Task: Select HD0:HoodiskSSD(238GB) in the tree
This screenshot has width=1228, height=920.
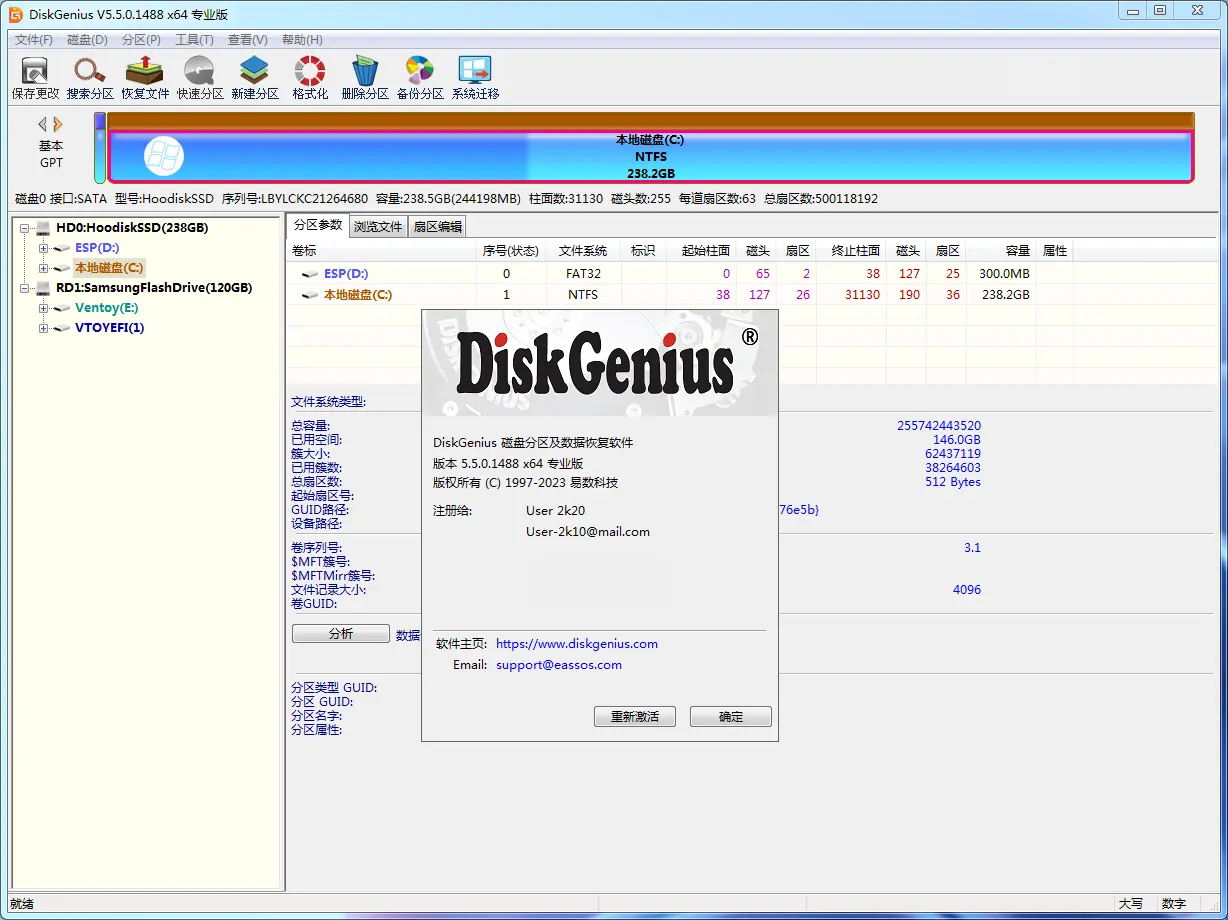Action: [x=132, y=228]
